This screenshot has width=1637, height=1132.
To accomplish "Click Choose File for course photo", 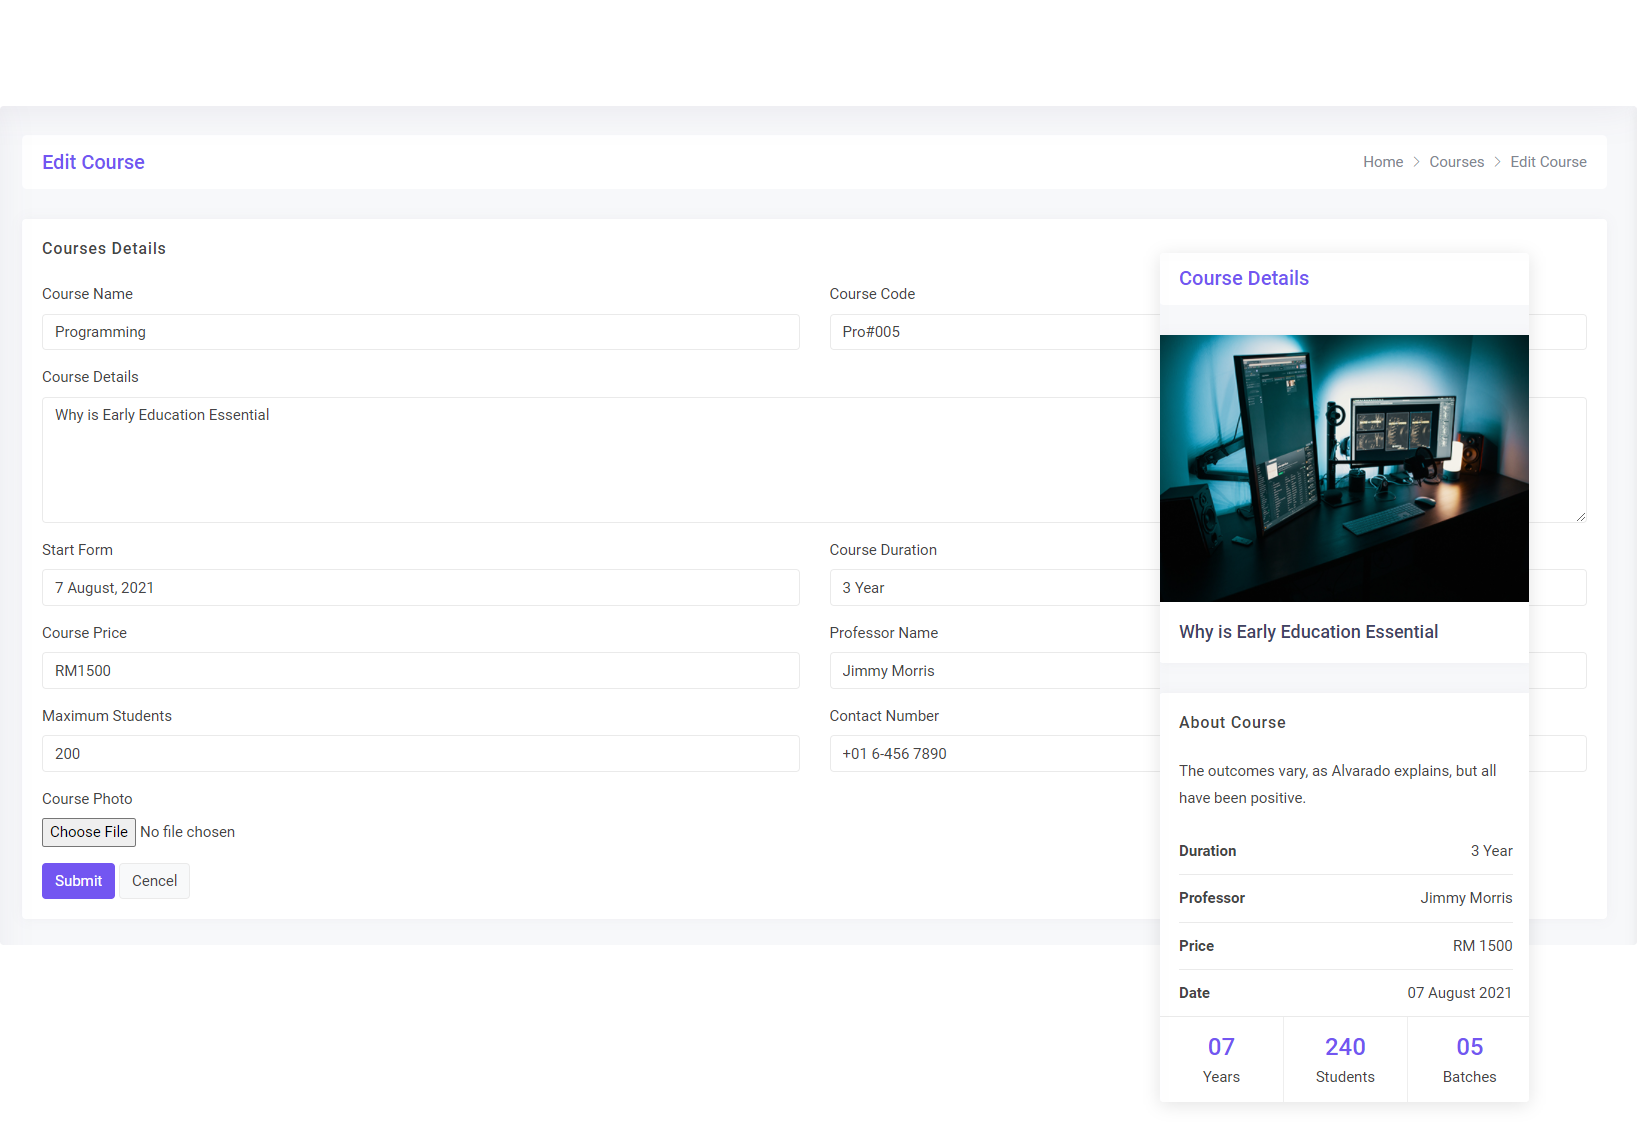I will (89, 832).
